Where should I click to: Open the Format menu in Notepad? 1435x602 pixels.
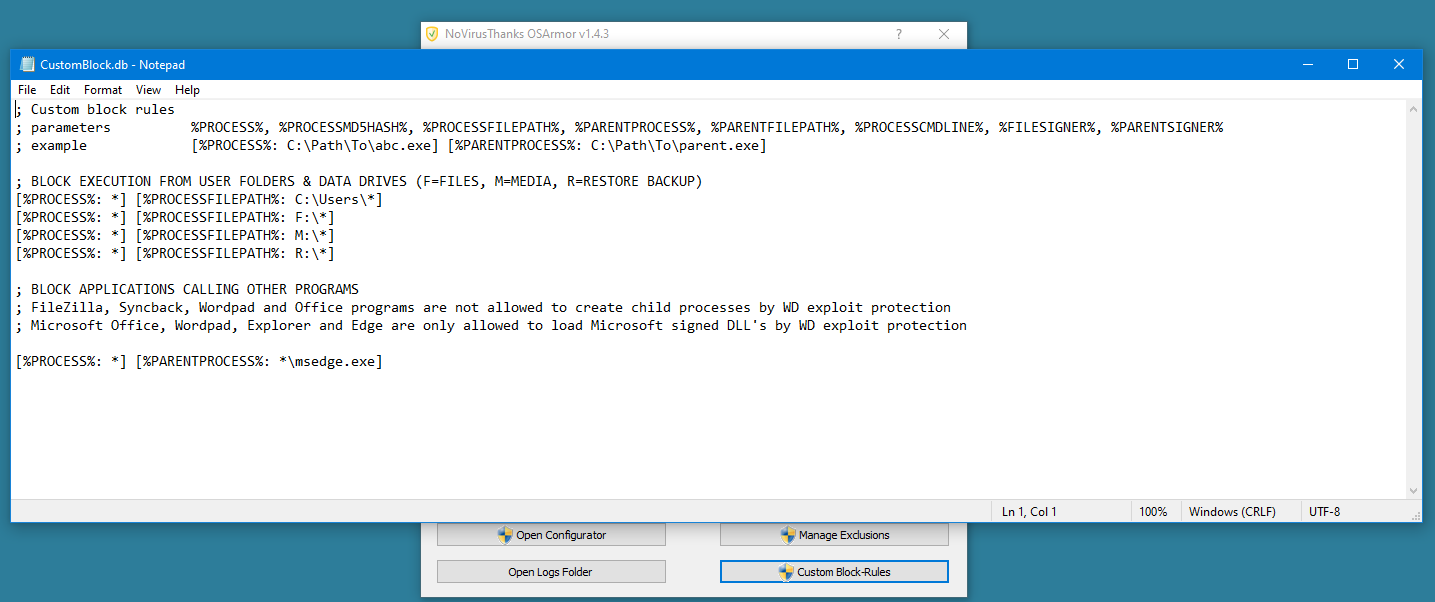point(103,90)
